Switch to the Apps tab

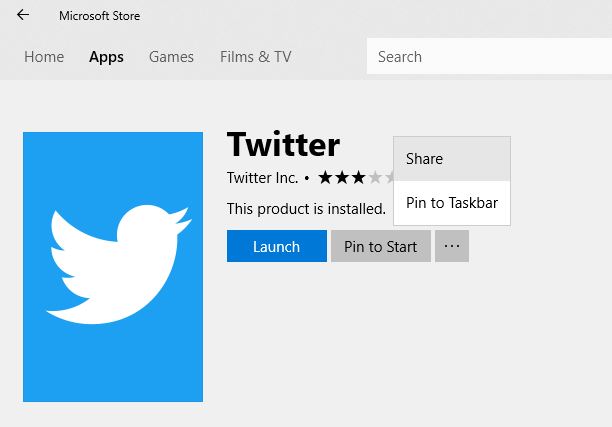pos(106,57)
